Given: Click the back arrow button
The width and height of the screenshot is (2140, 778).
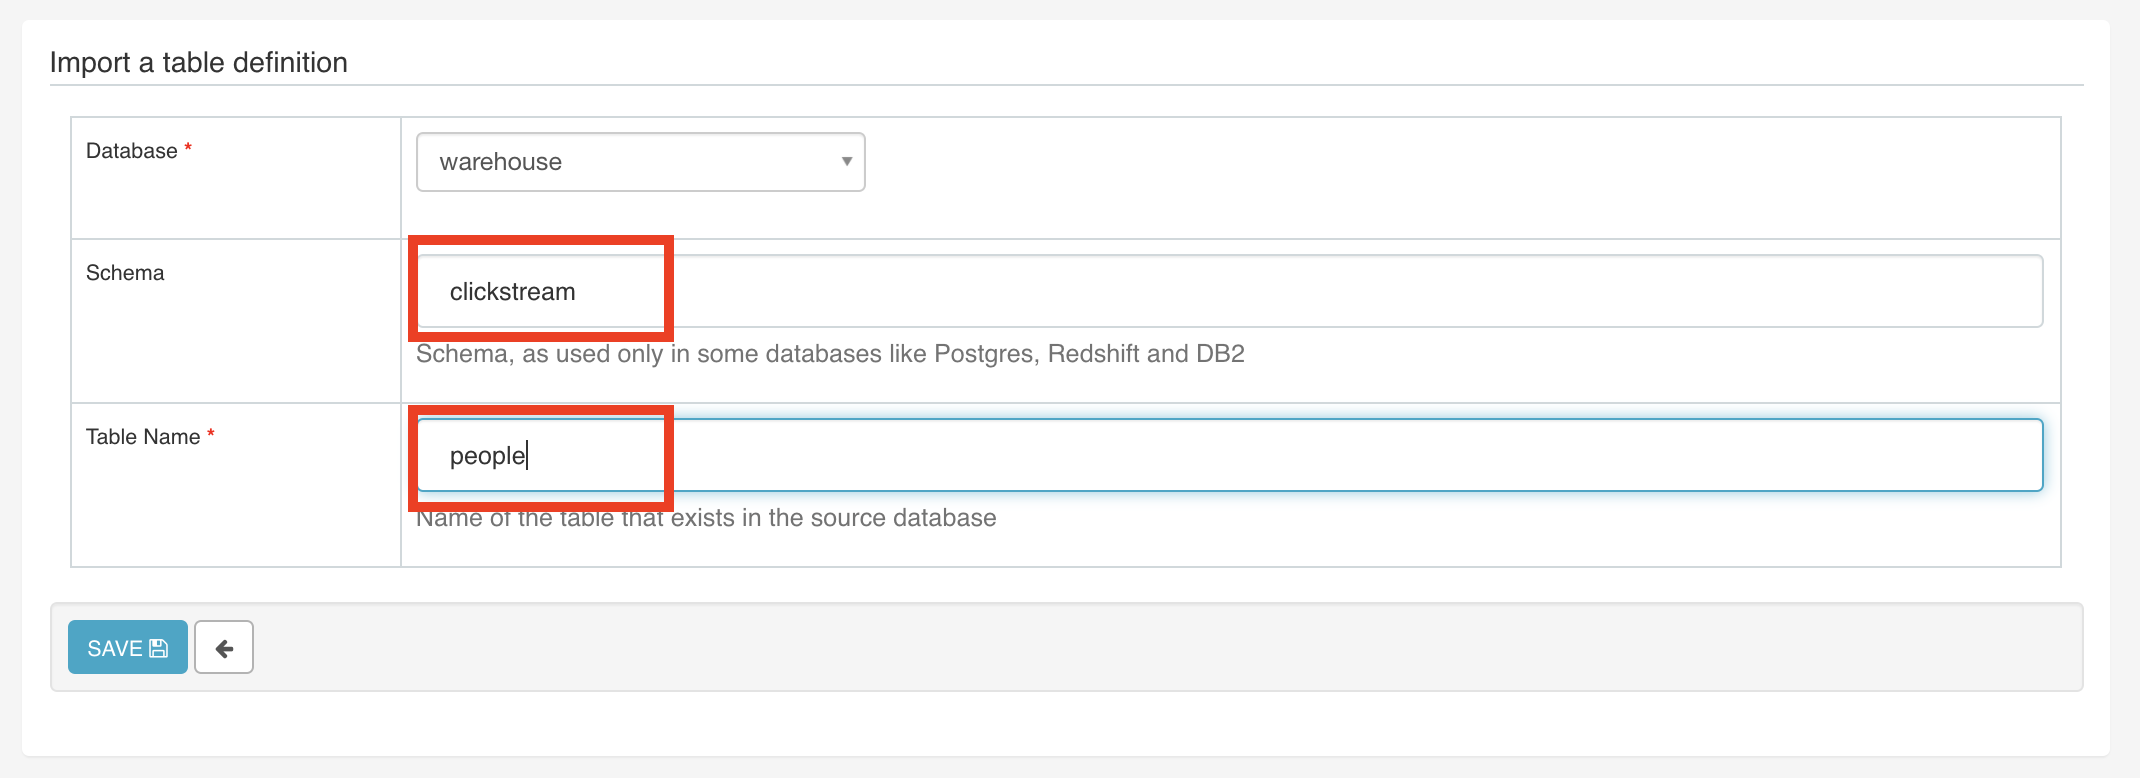Looking at the screenshot, I should coord(224,648).
